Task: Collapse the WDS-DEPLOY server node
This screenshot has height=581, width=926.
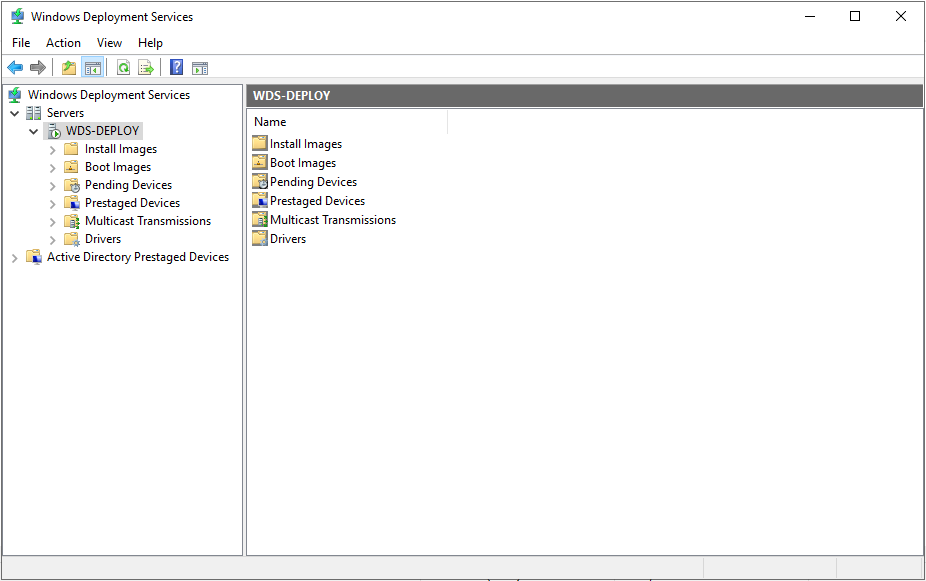Action: pyautogui.click(x=34, y=131)
